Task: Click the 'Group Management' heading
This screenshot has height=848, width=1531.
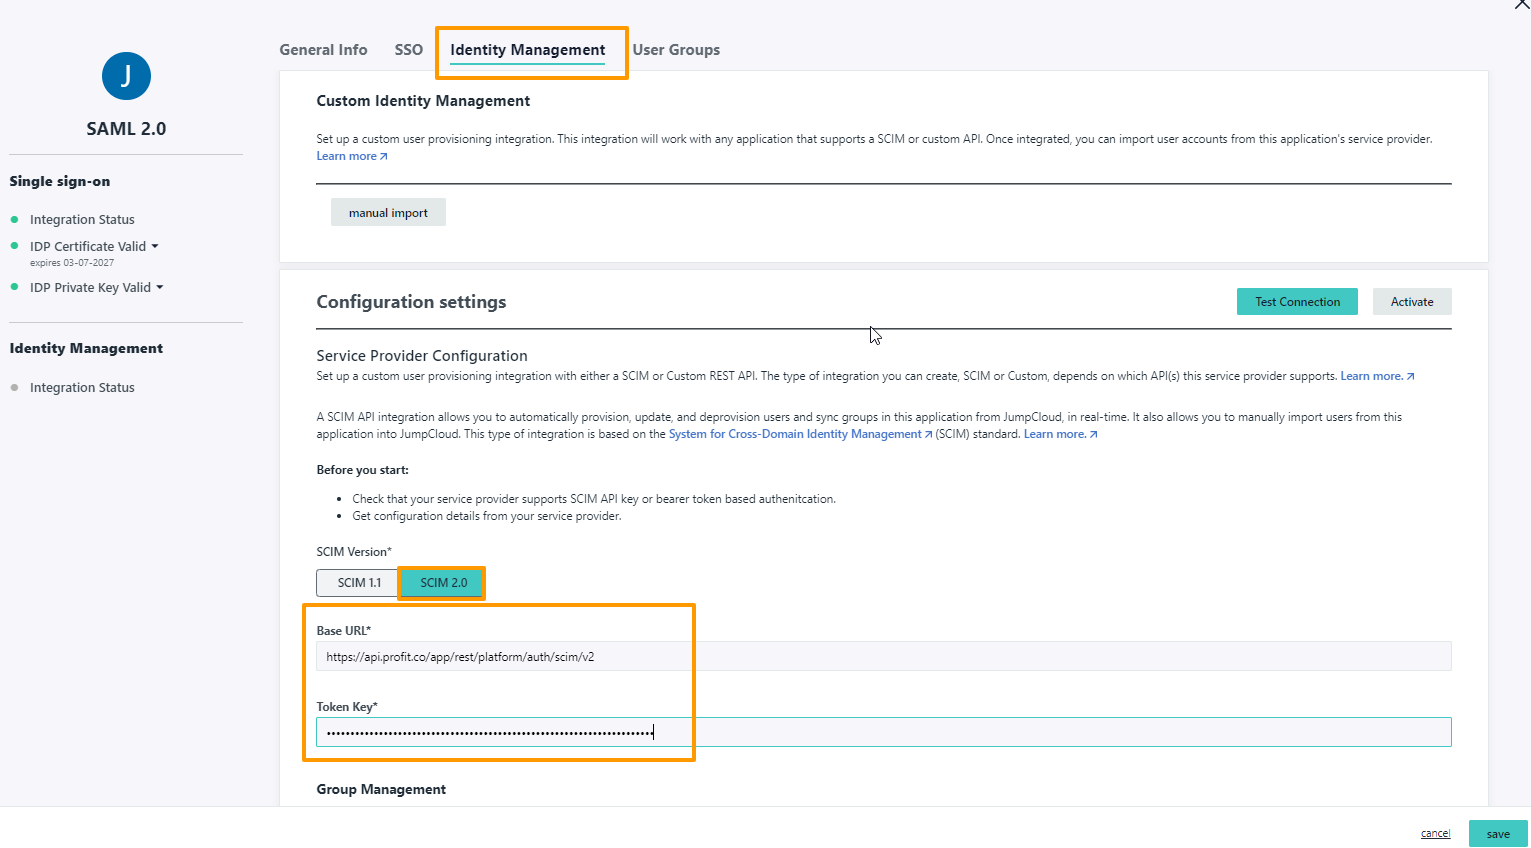Action: coord(381,790)
